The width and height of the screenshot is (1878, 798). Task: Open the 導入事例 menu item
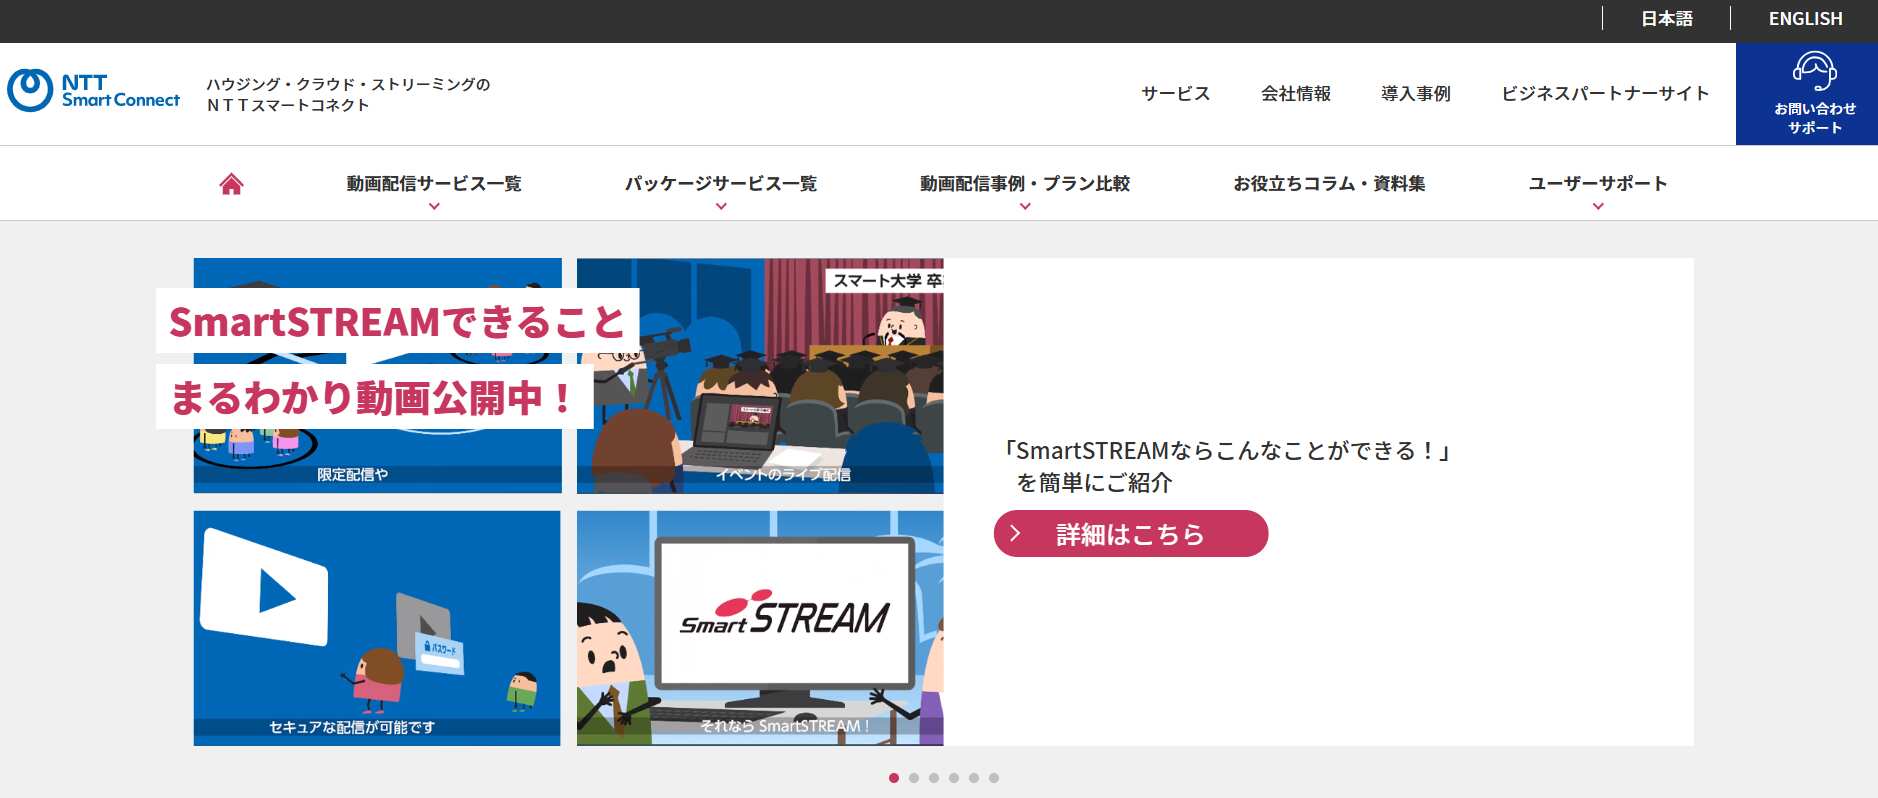tap(1416, 93)
